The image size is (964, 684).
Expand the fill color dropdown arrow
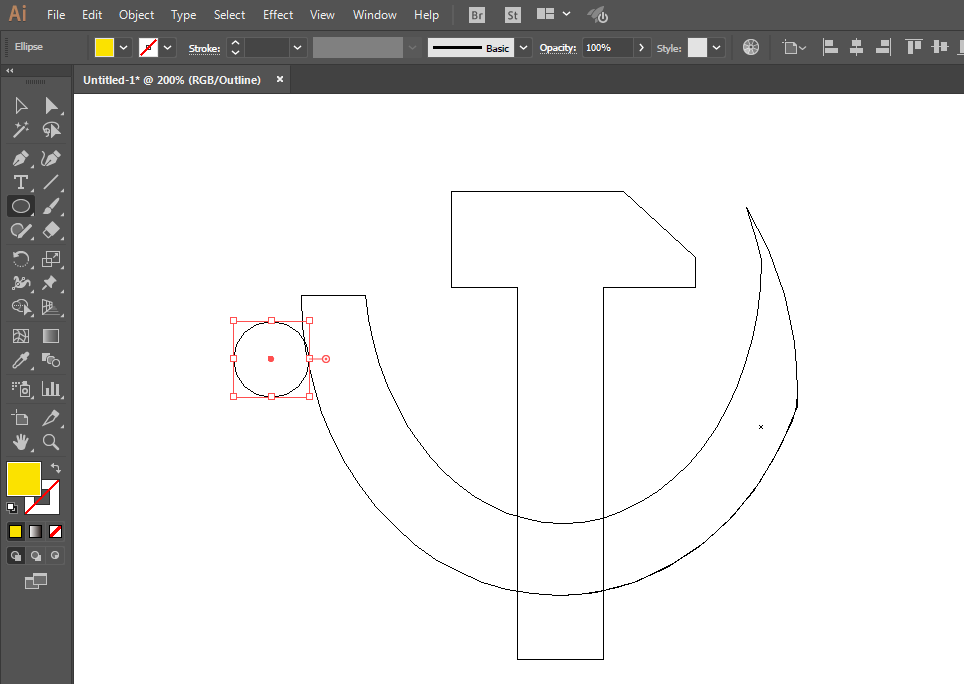[124, 48]
